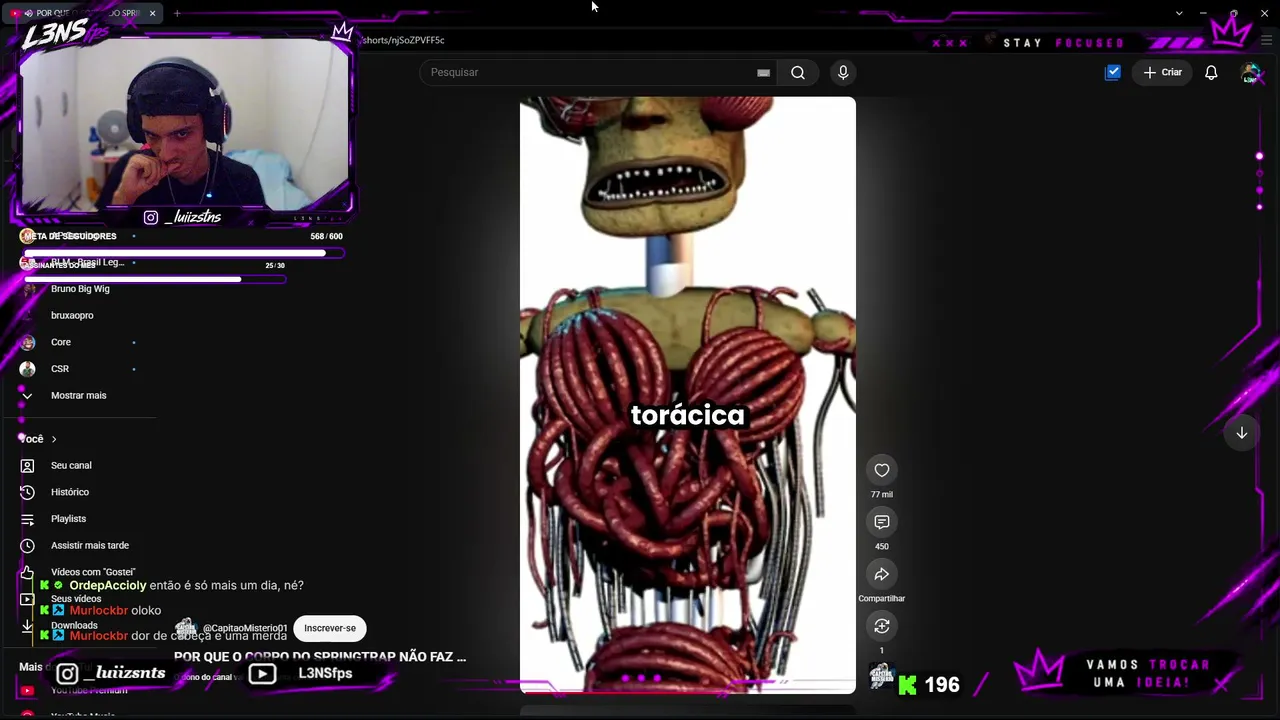This screenshot has width=1280, height=720.
Task: Subscribe with the Inscrever-se button
Action: click(330, 628)
